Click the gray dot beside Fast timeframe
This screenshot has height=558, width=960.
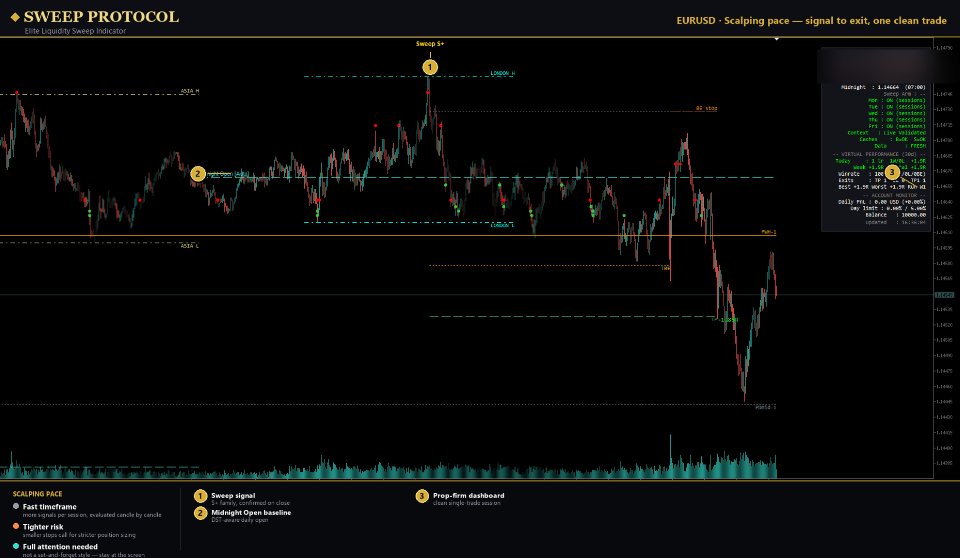16,506
